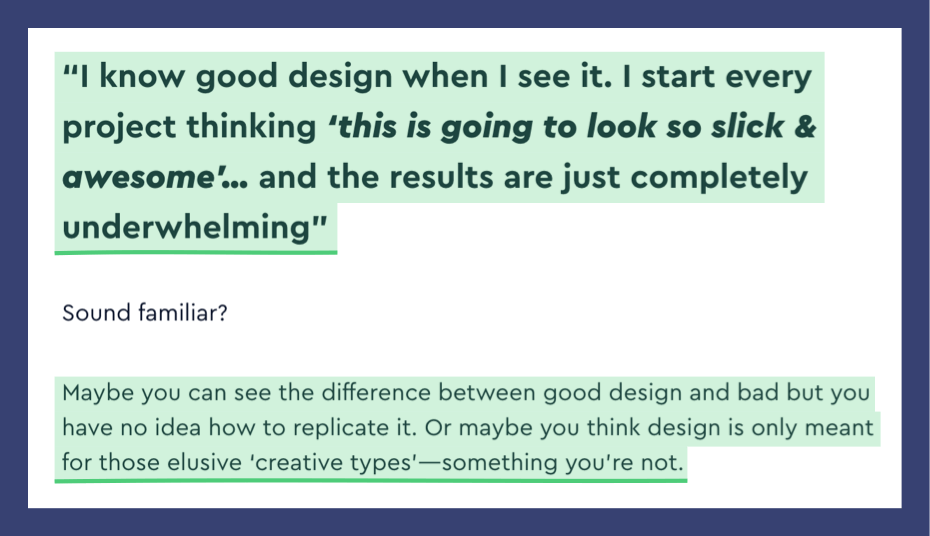Click the ampersand in the italic heading text
This screenshot has width=930, height=536.
[805, 127]
